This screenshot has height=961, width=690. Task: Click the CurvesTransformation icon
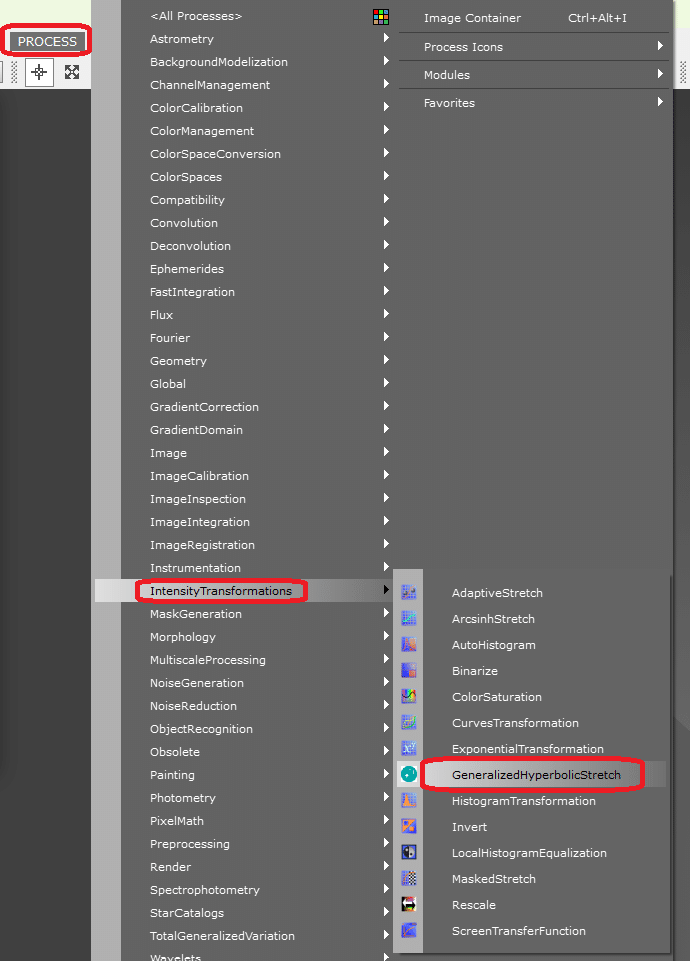point(409,723)
